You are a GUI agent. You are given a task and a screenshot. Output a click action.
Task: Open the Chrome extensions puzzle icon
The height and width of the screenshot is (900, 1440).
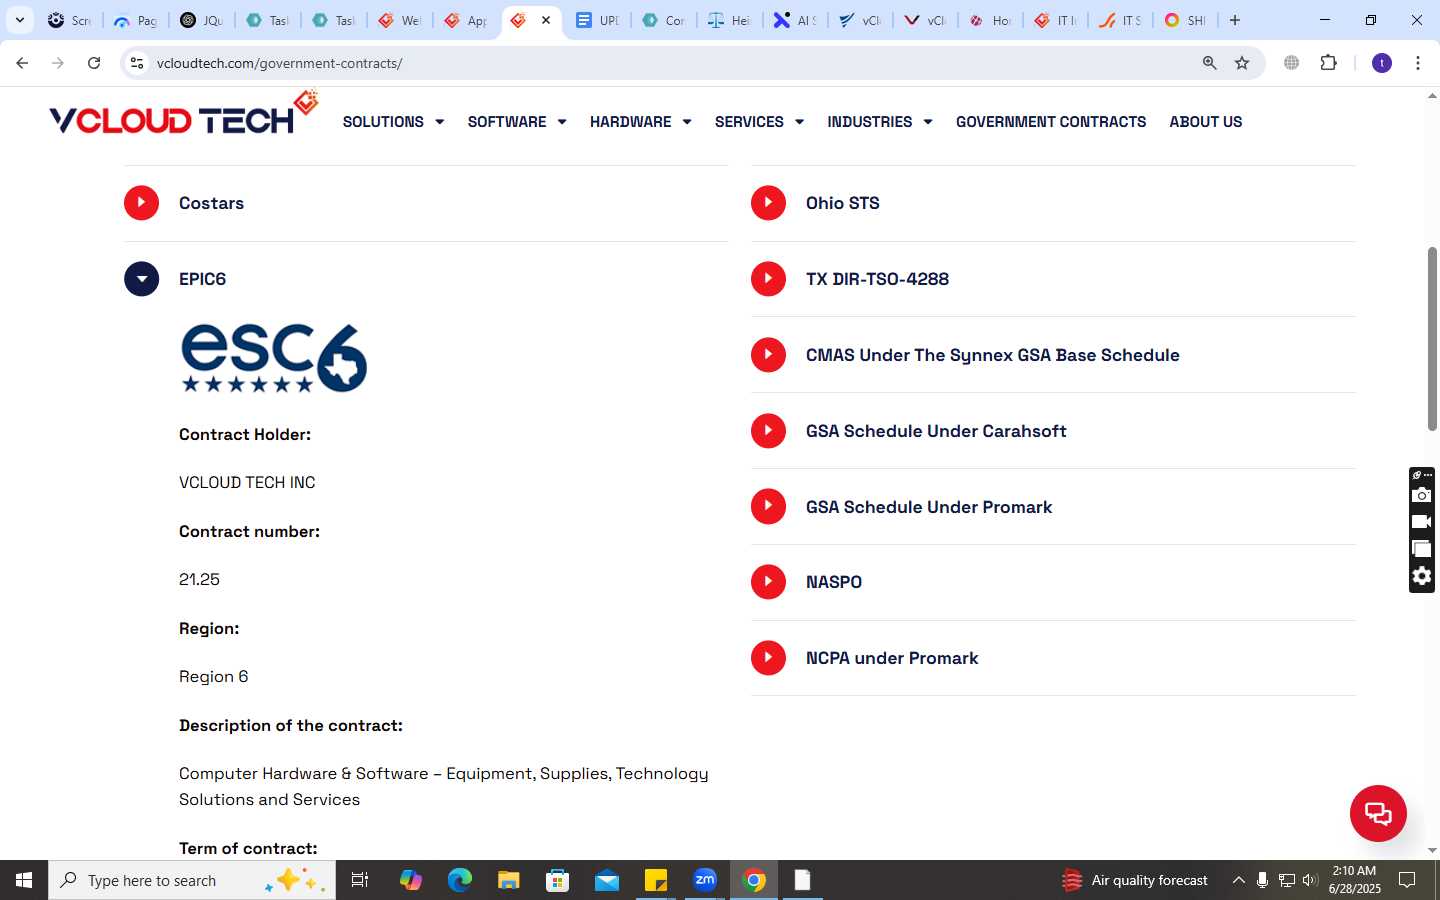pyautogui.click(x=1328, y=63)
